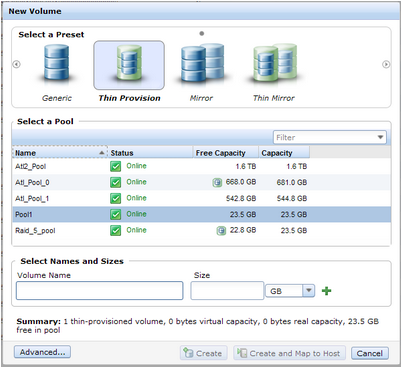402x368 pixels.
Task: Select the Raid_5_pool row
Action: pos(201,230)
